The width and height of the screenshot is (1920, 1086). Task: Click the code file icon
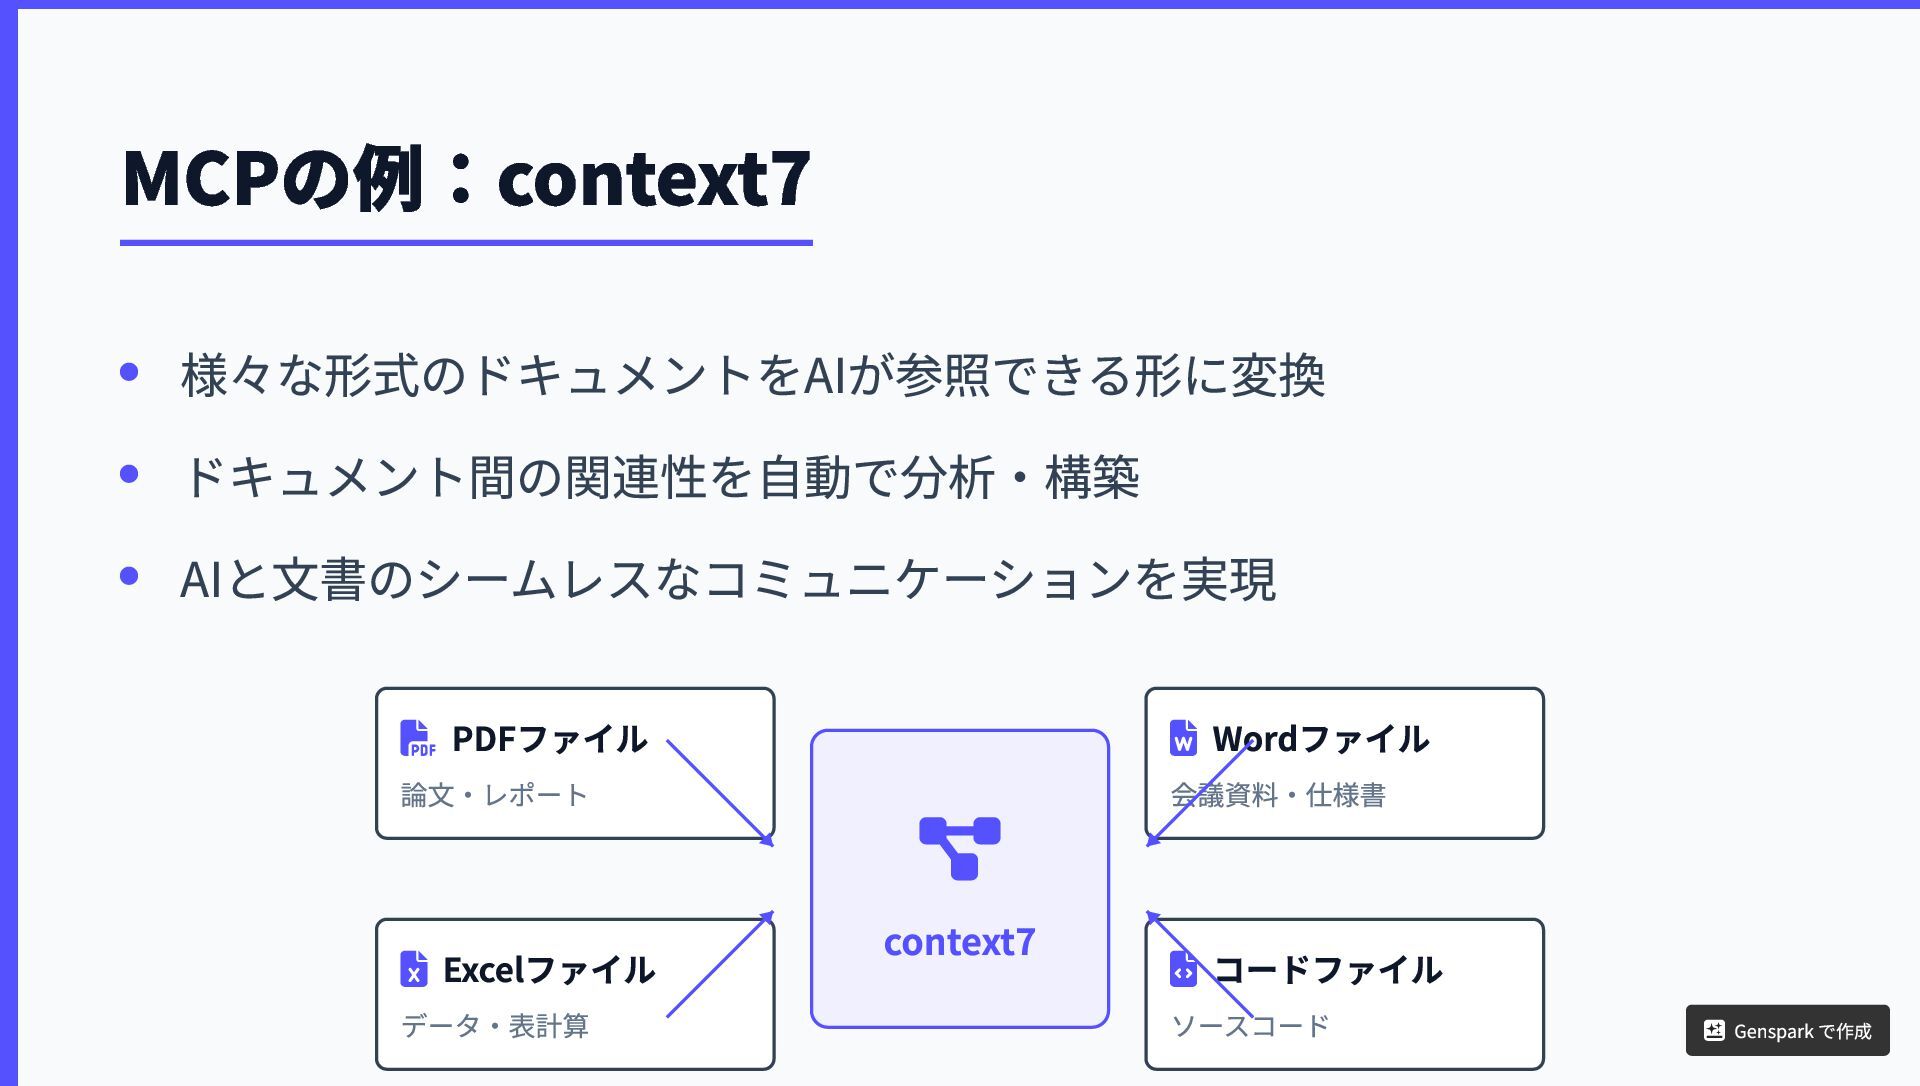(1183, 969)
